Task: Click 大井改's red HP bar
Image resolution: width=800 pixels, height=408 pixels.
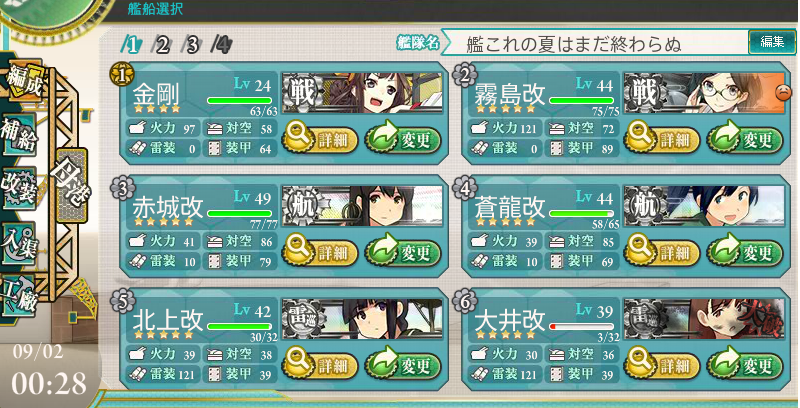Action: coord(581,326)
